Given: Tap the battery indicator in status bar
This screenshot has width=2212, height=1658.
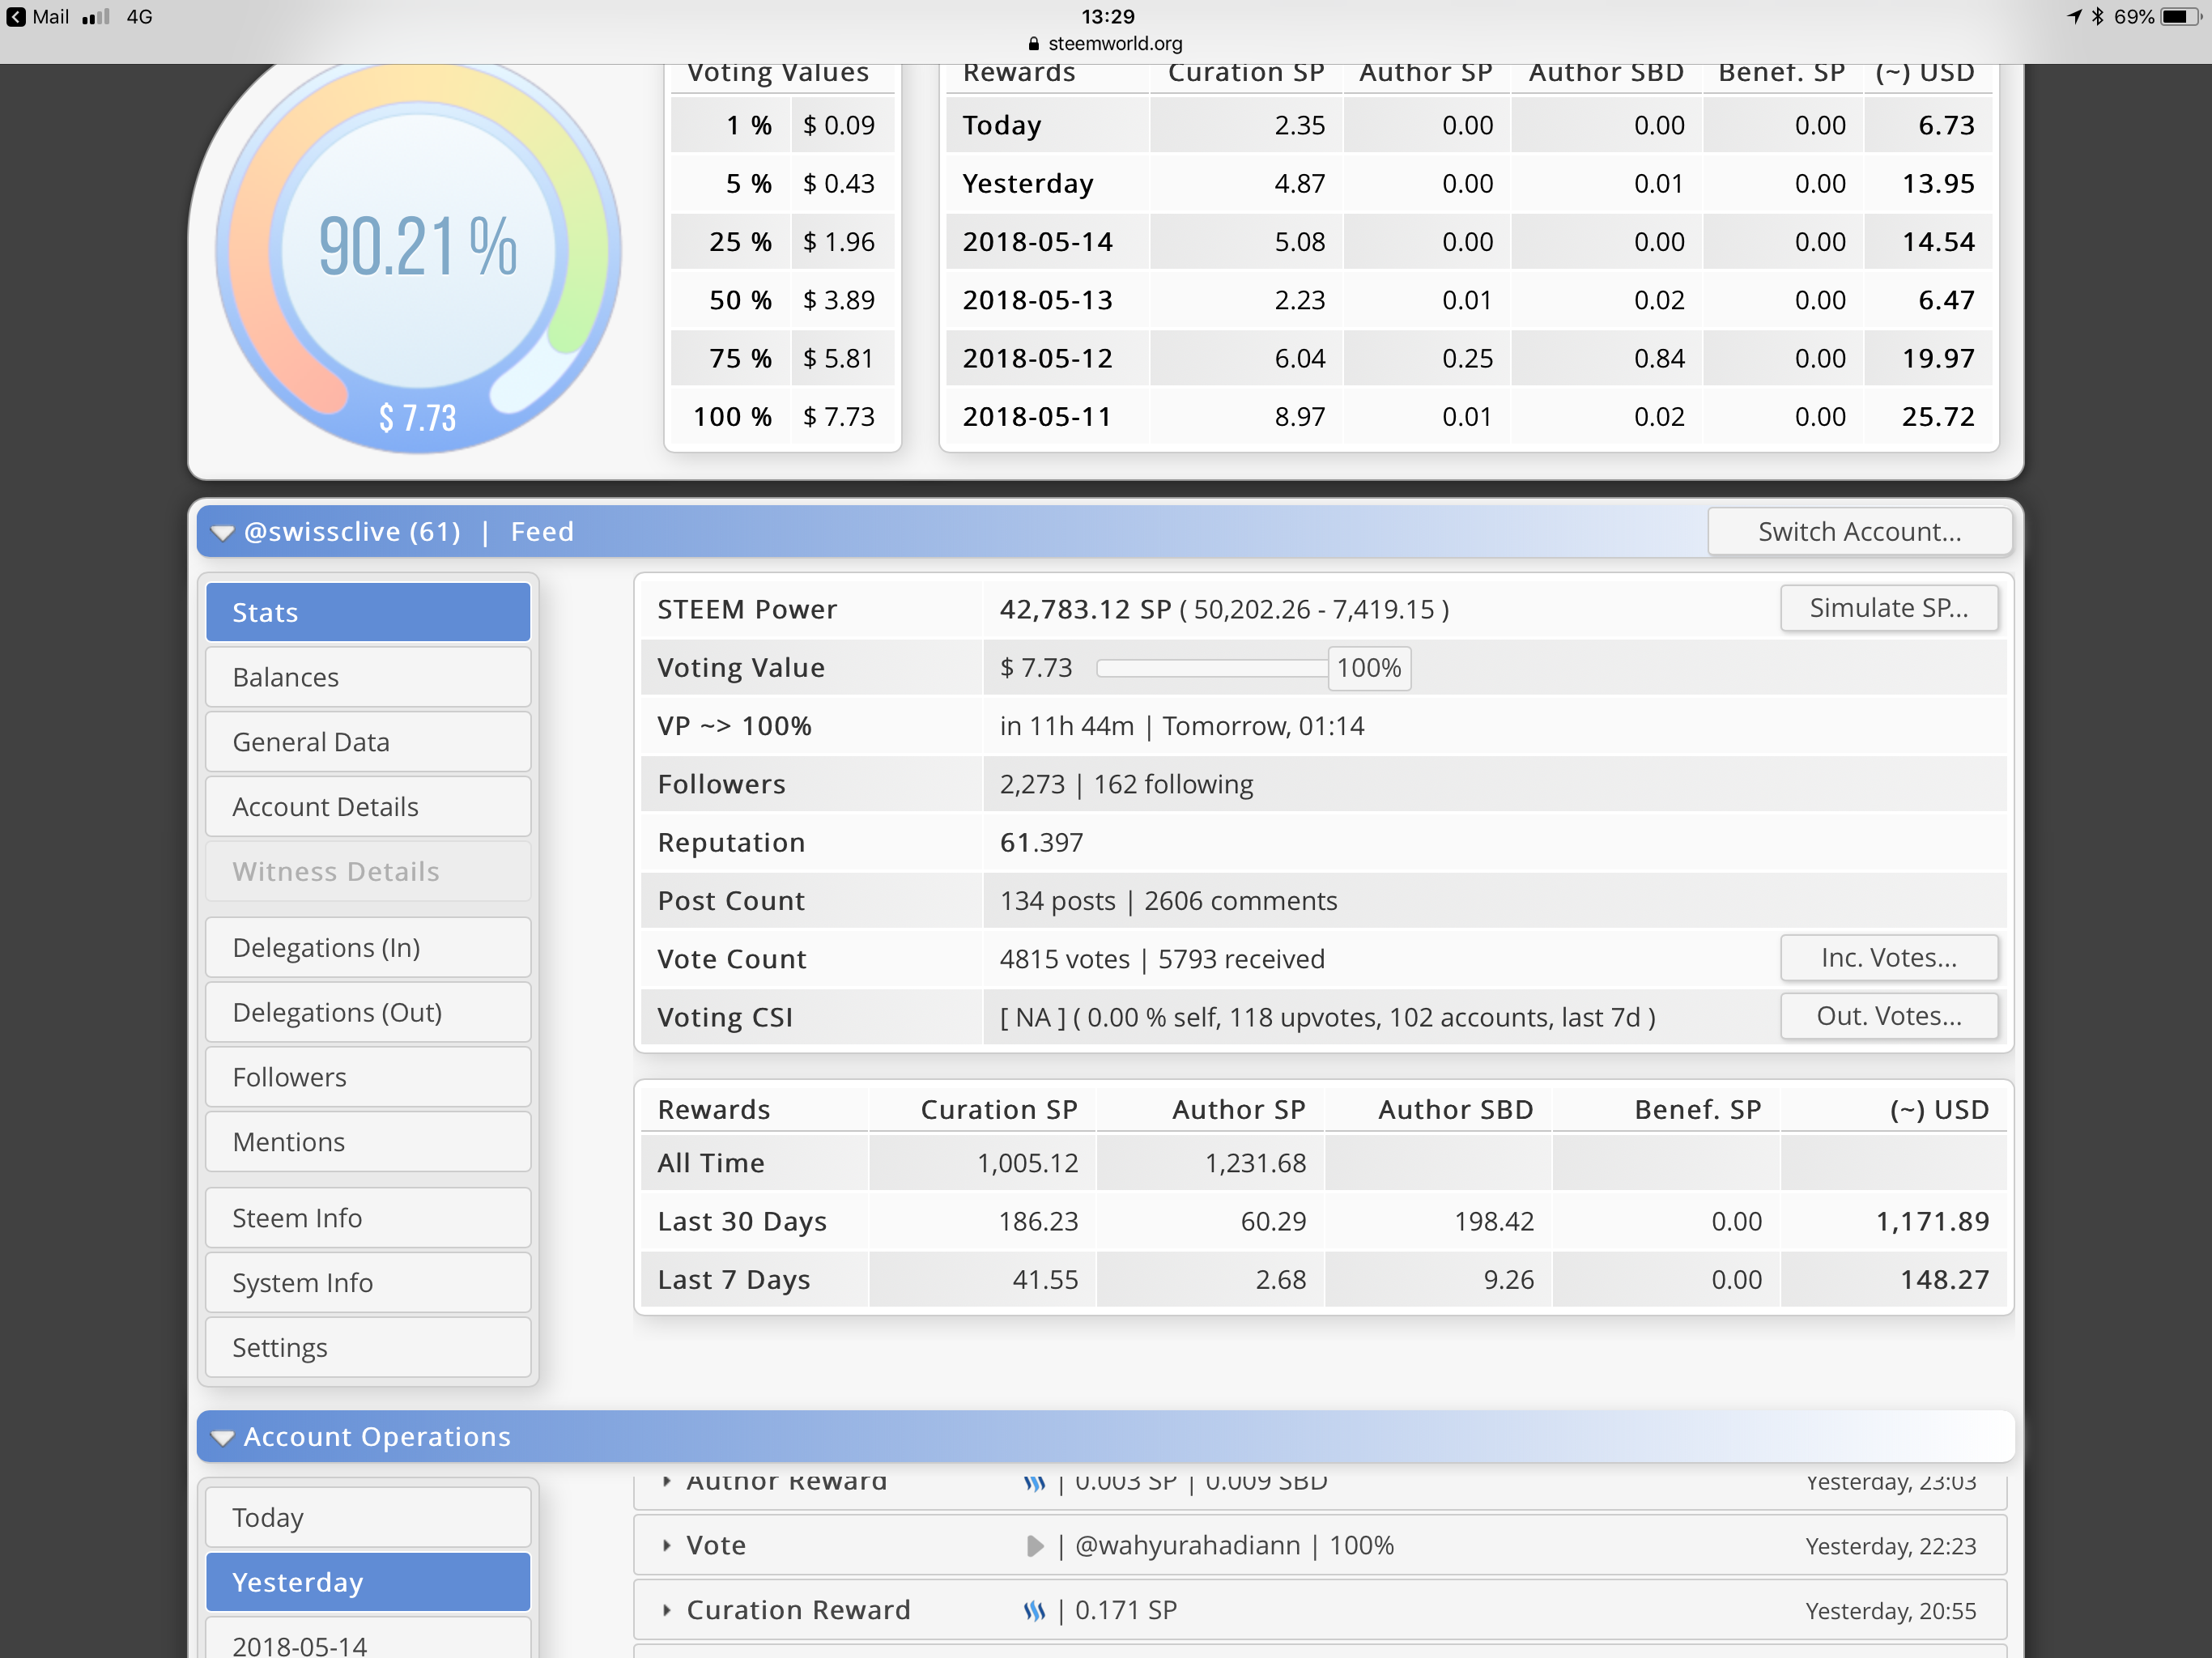Looking at the screenshot, I should (2180, 17).
